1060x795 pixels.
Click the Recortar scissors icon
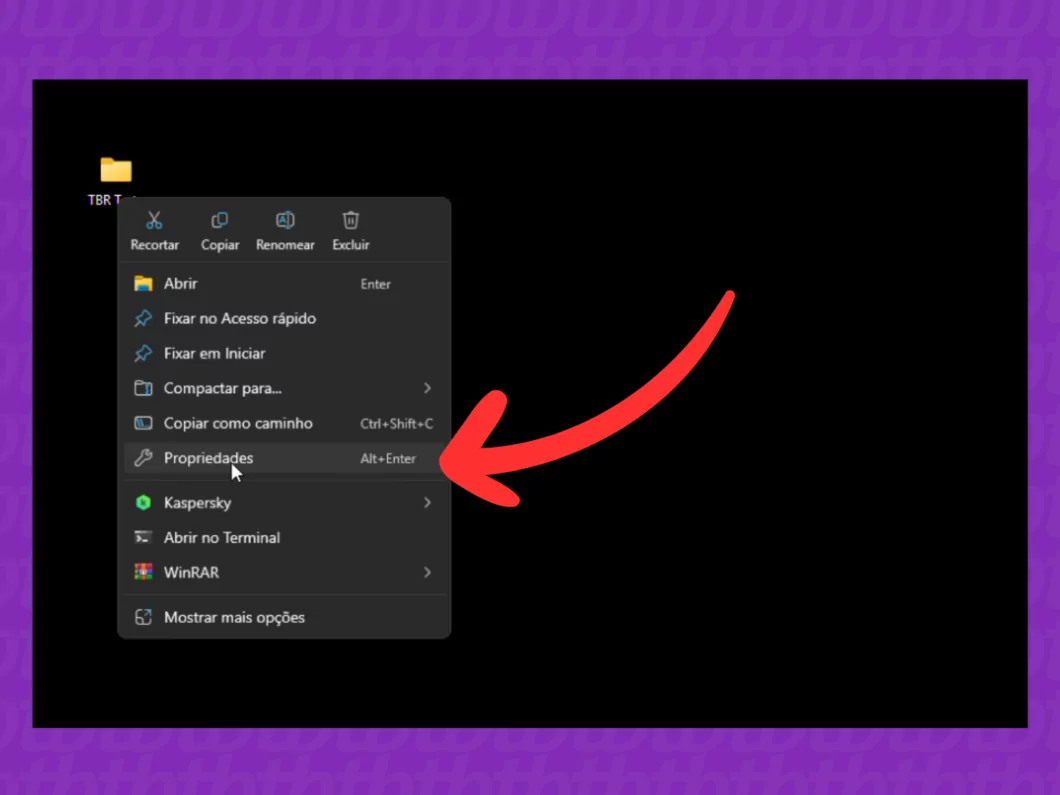point(154,220)
